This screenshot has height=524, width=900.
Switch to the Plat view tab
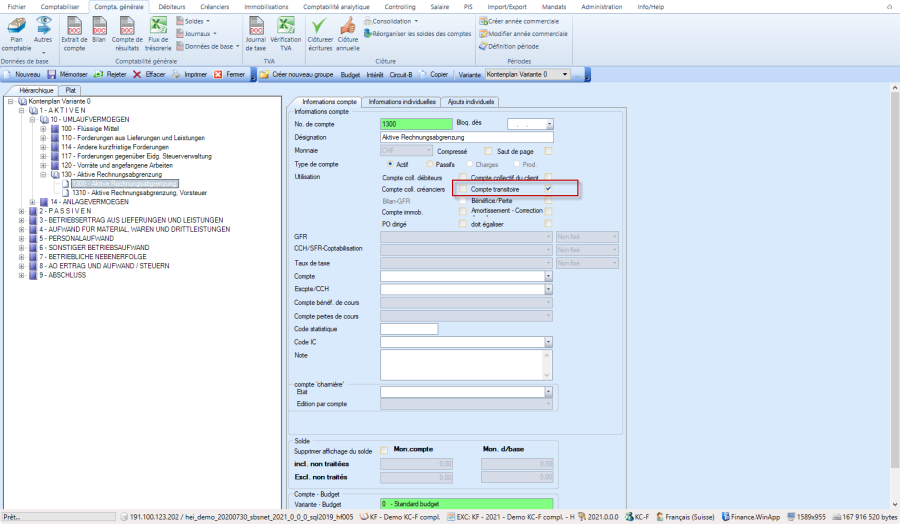71,90
